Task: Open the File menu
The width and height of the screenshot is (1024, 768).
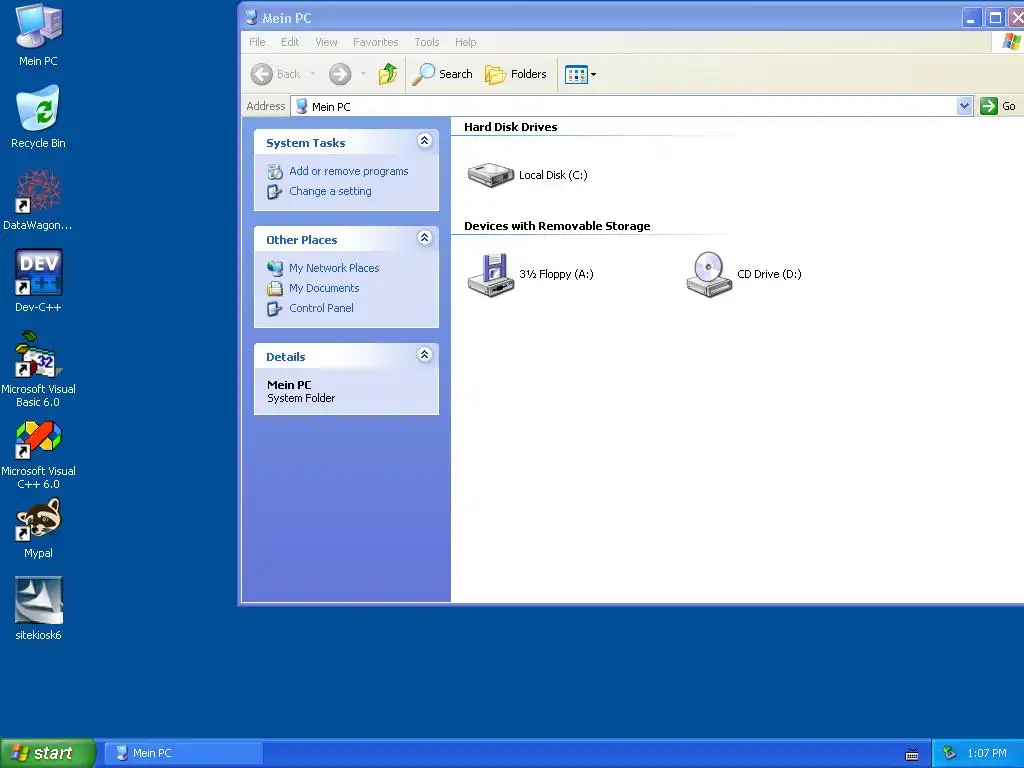Action: point(257,42)
